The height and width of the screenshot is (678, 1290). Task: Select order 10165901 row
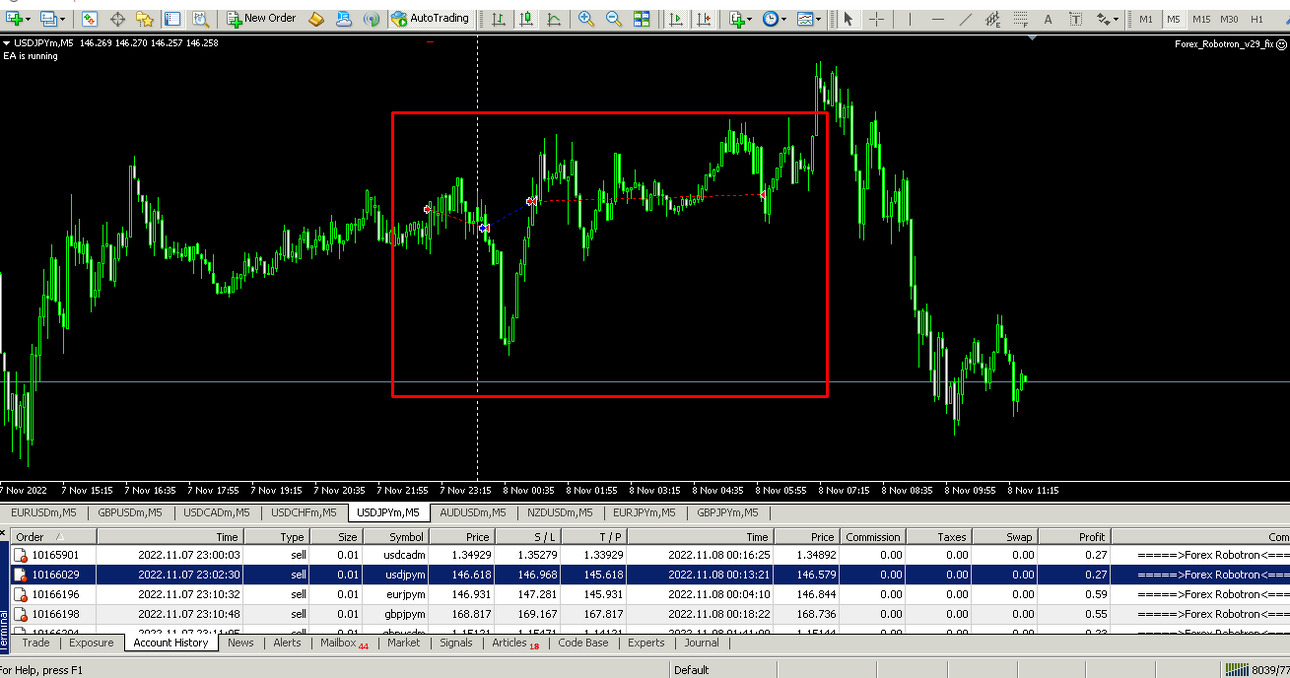650,555
